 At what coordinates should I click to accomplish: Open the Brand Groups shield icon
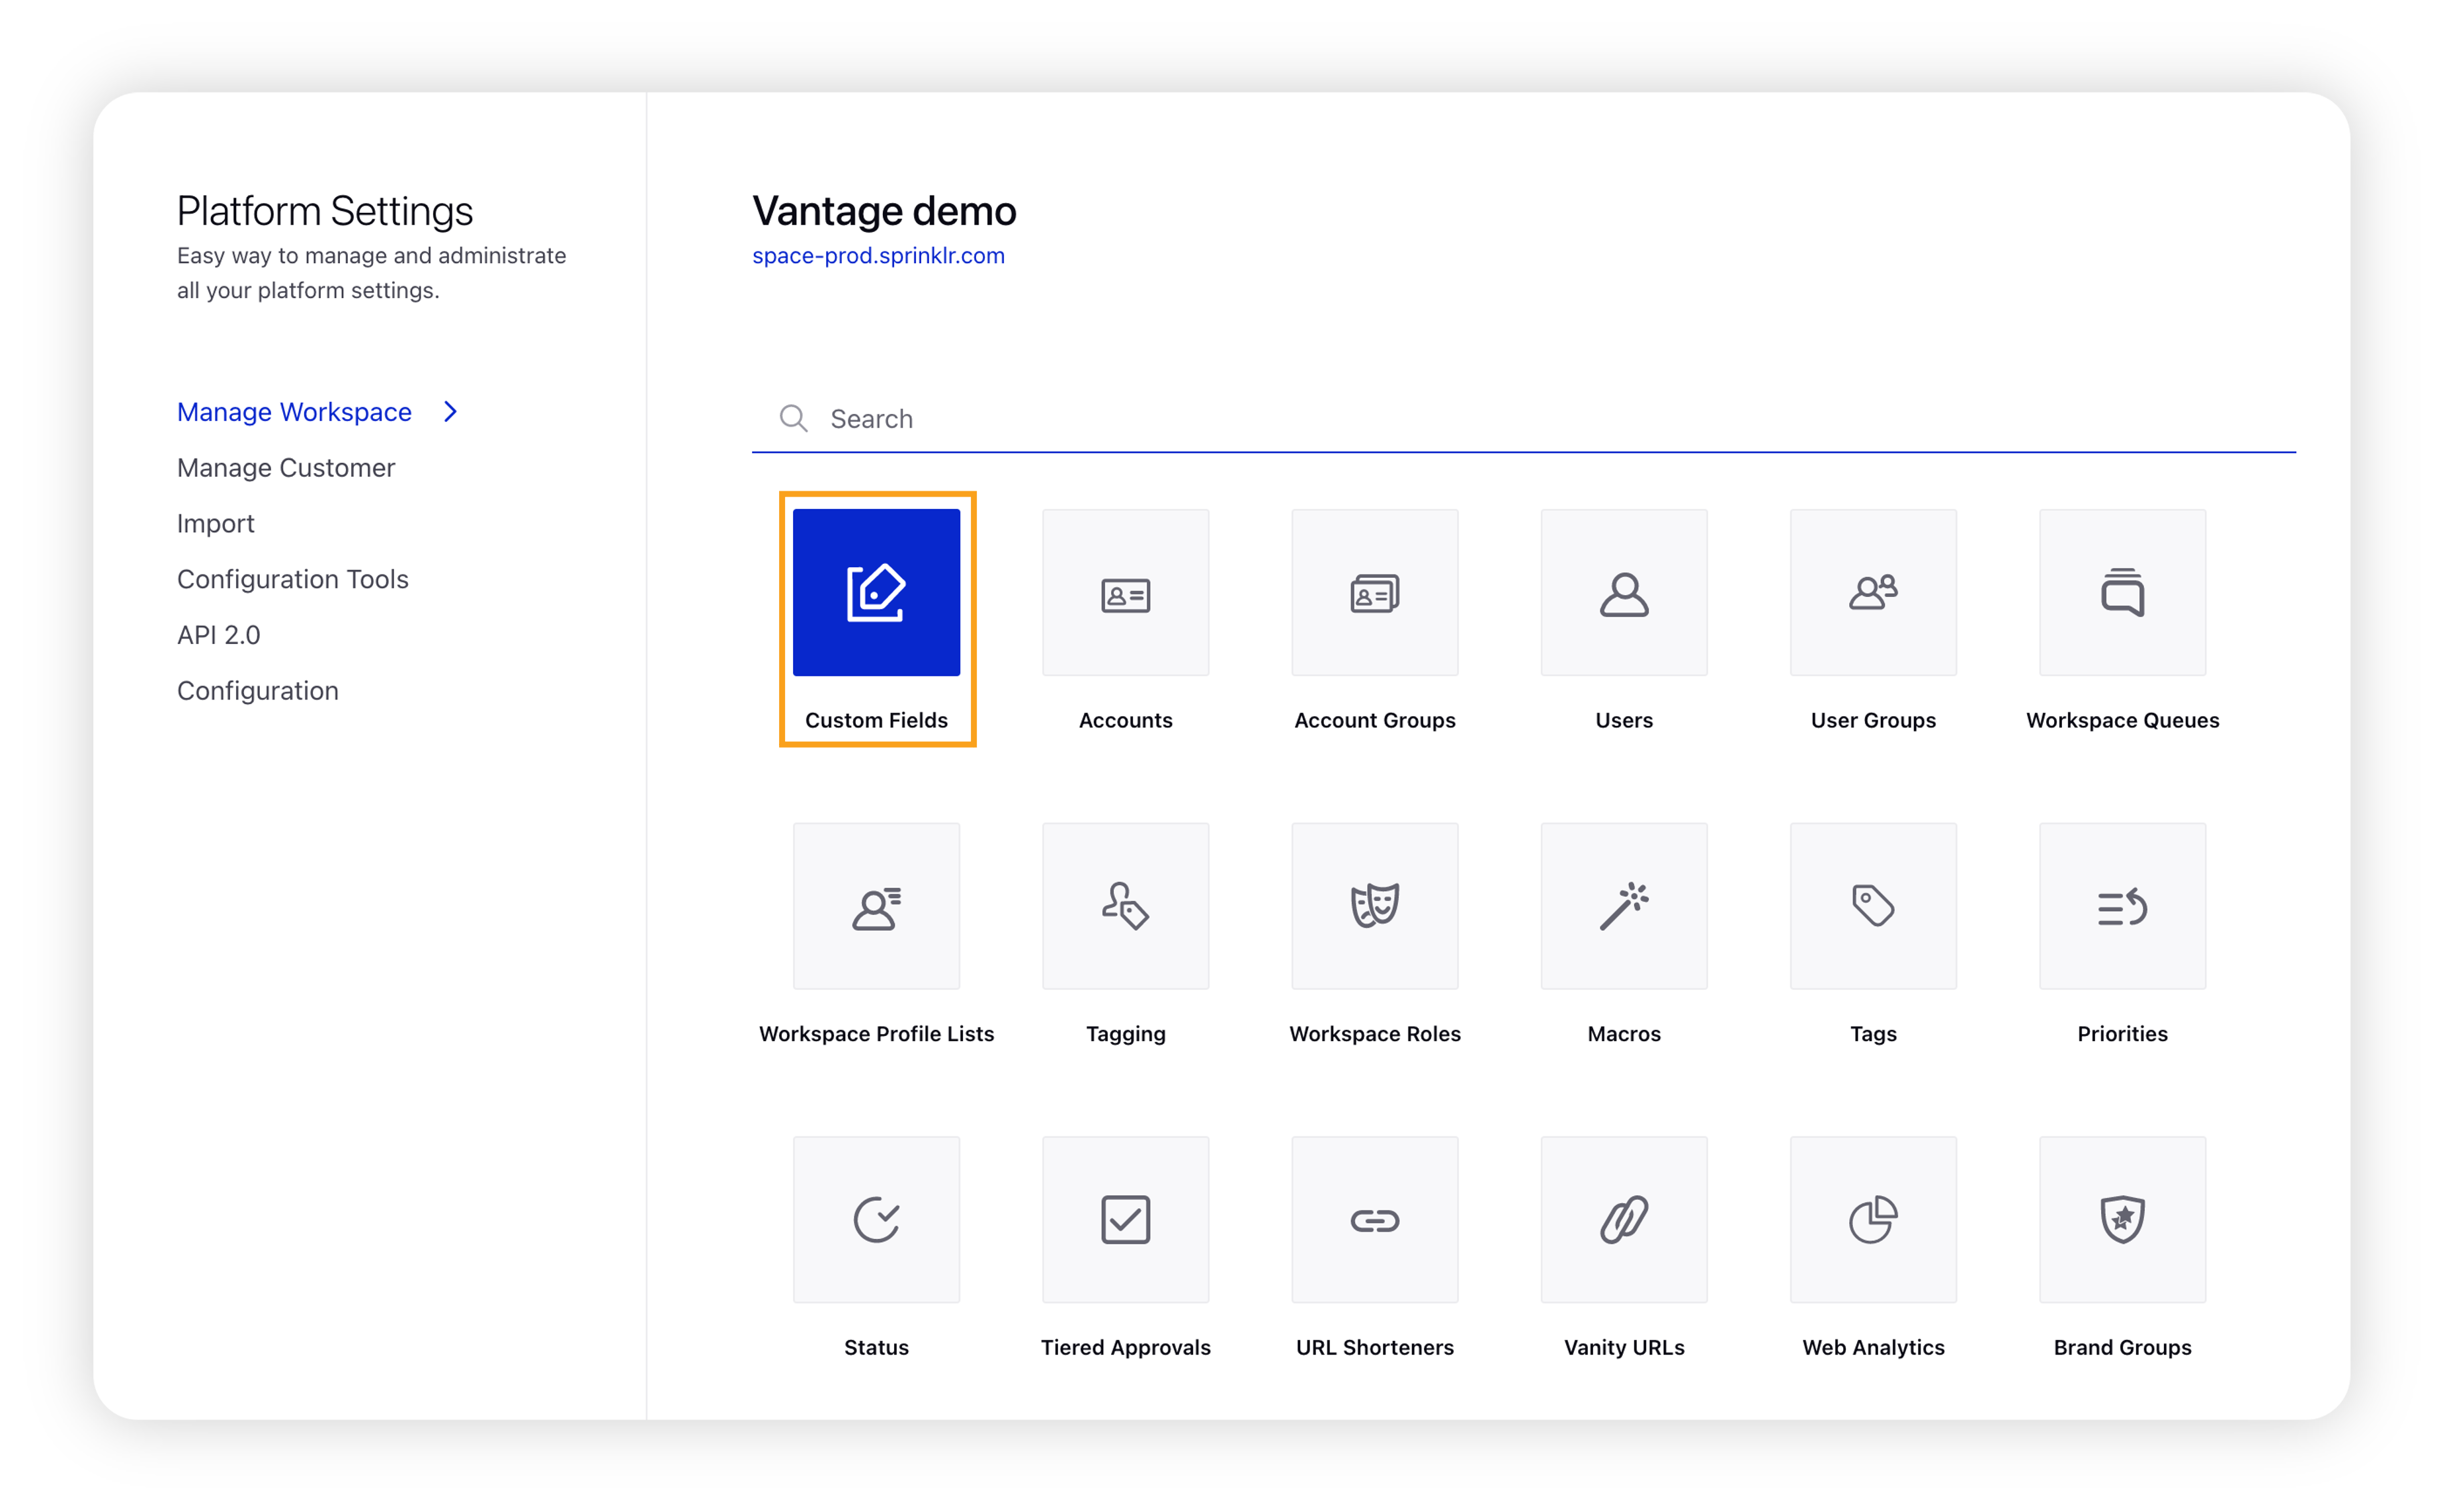pos(2122,1219)
